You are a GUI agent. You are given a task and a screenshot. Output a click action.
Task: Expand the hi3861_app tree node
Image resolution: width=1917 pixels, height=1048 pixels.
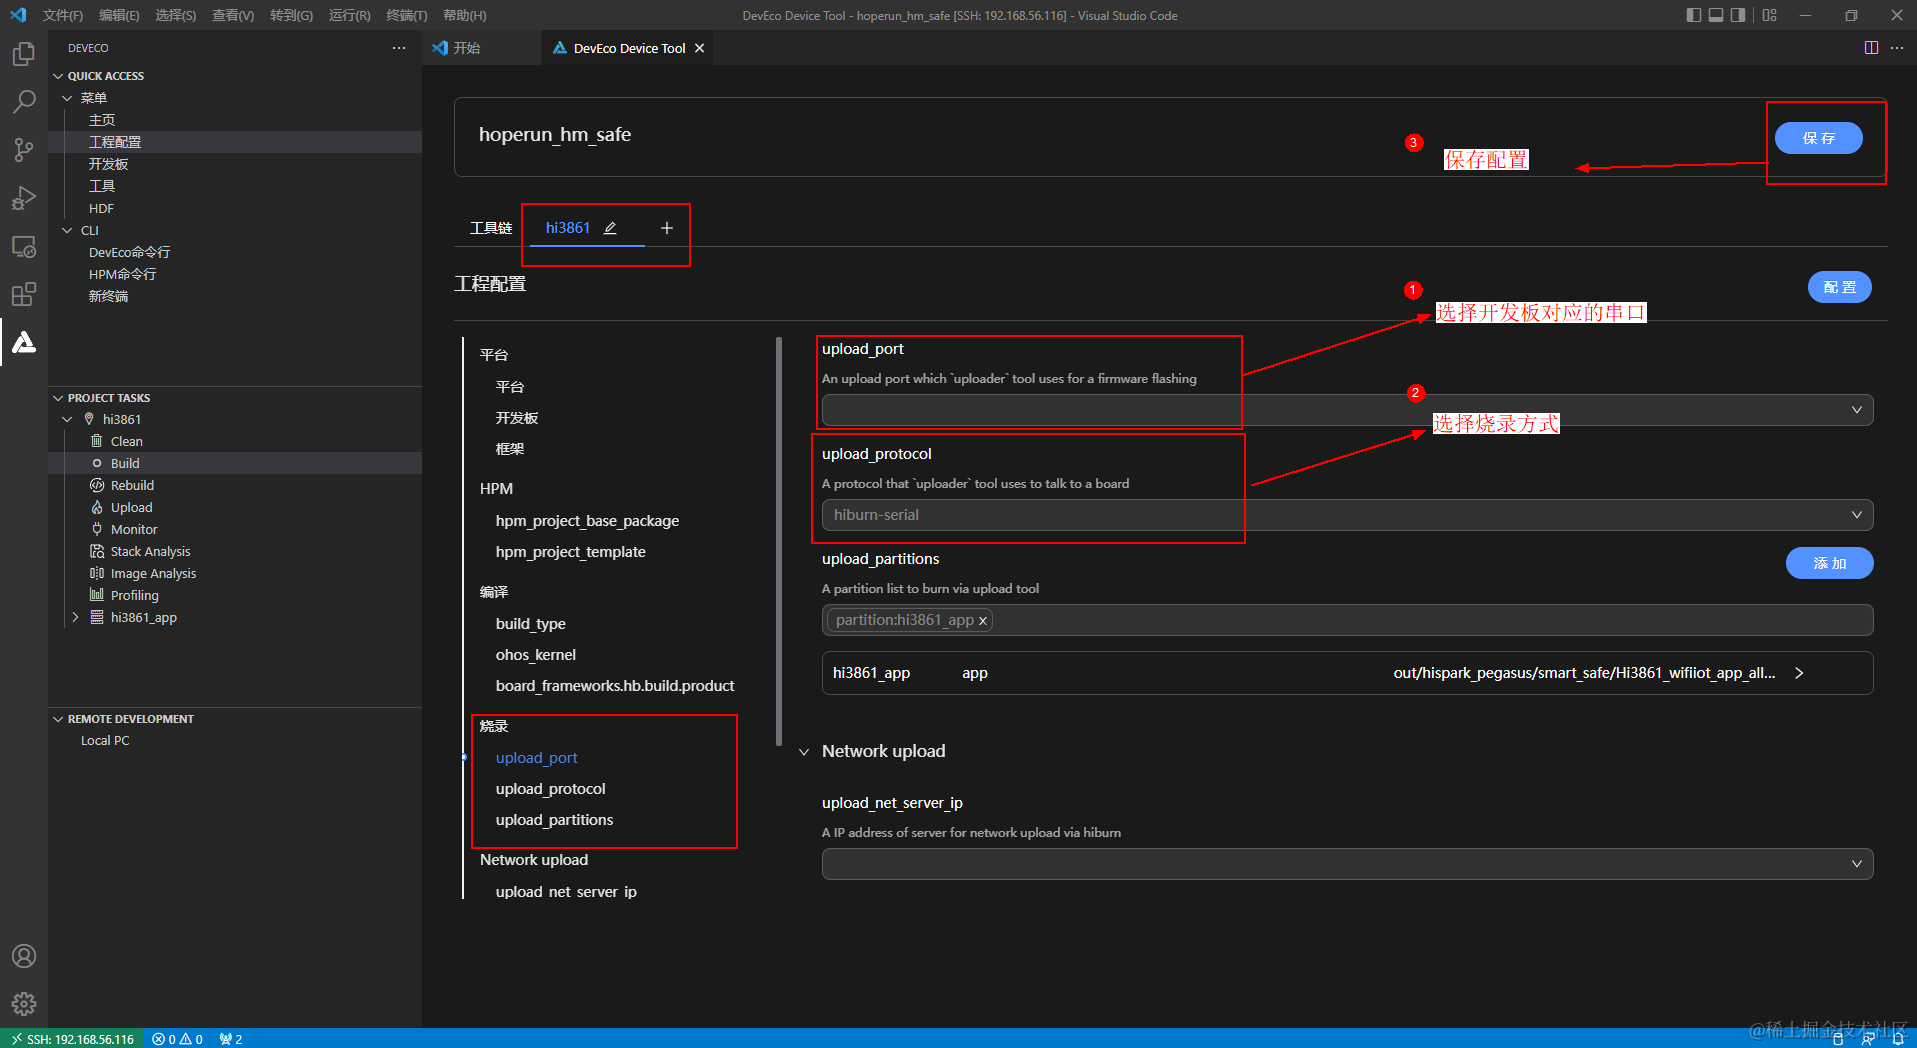point(75,617)
